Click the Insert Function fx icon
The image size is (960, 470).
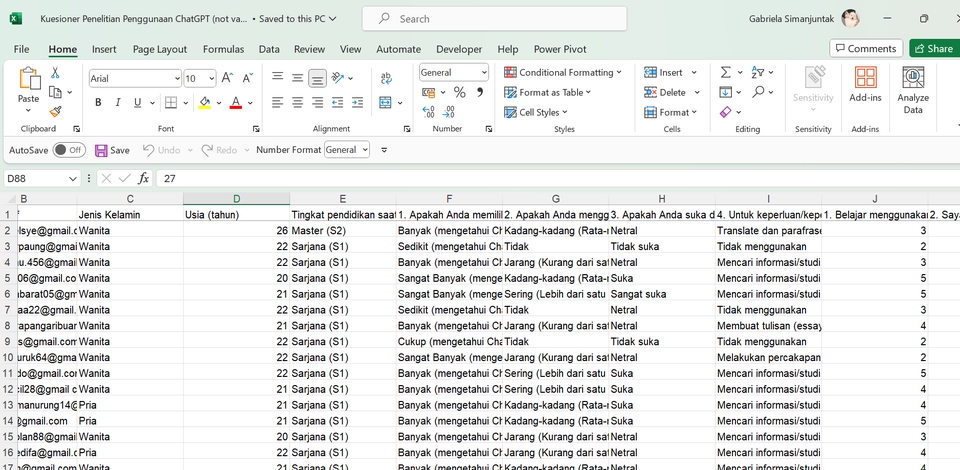[143, 178]
